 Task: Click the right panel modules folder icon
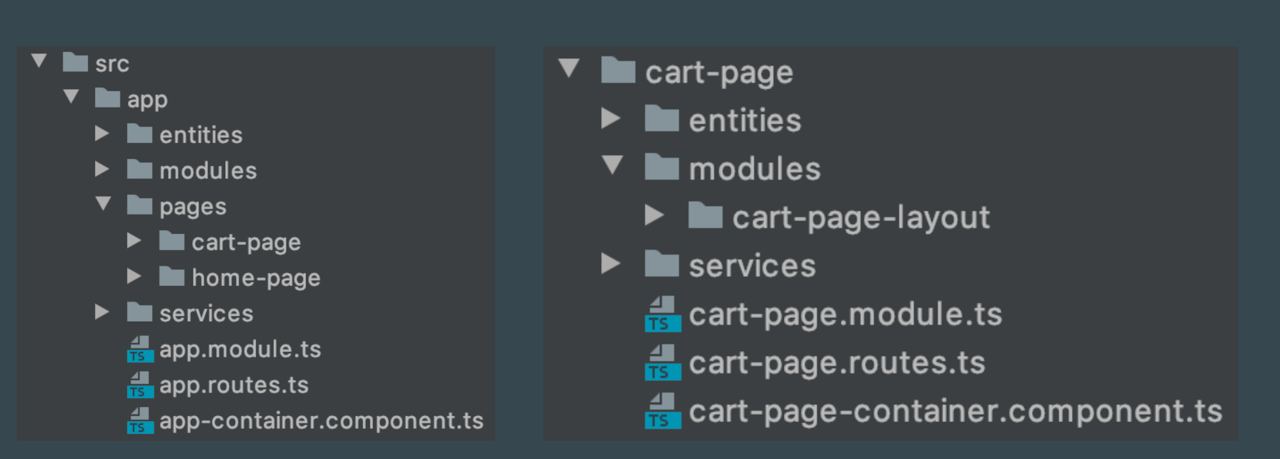[662, 168]
